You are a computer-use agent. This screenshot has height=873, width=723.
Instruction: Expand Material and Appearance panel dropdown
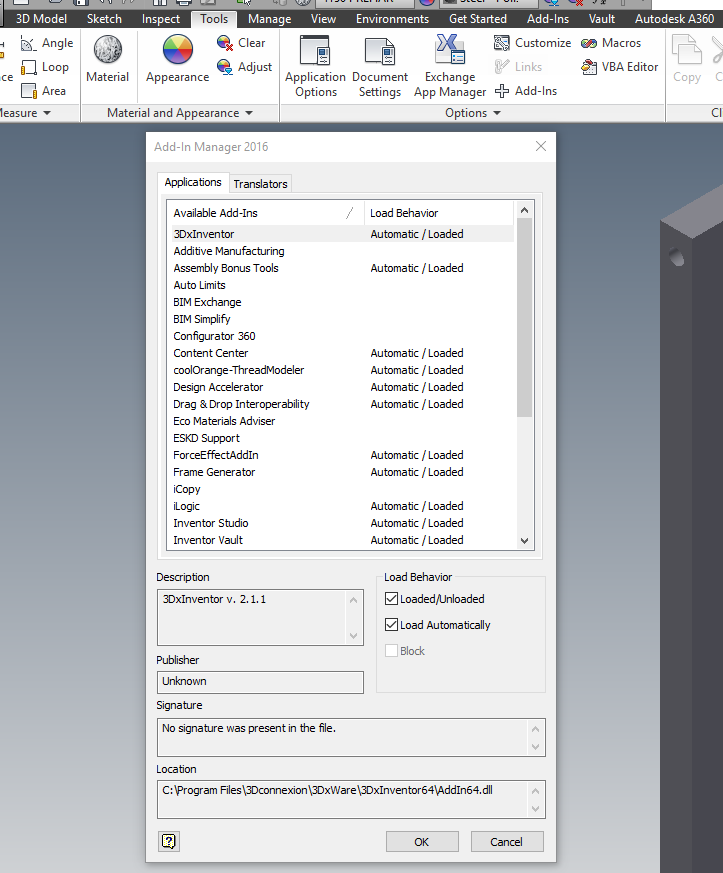249,113
